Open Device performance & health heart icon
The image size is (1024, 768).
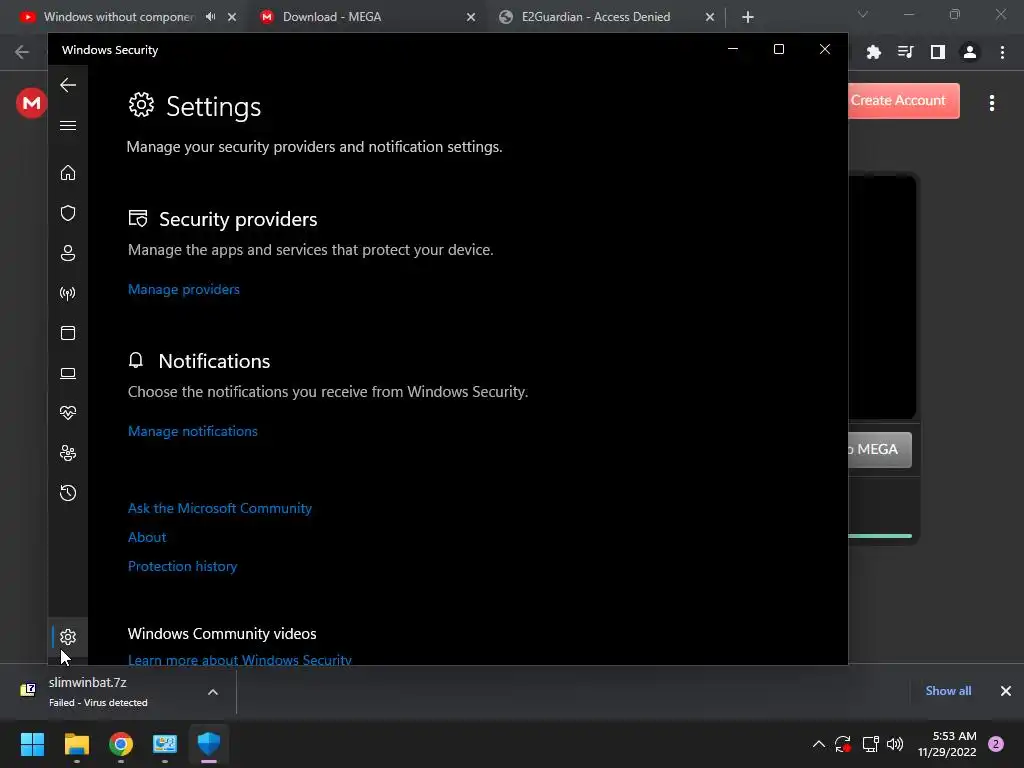[68, 413]
